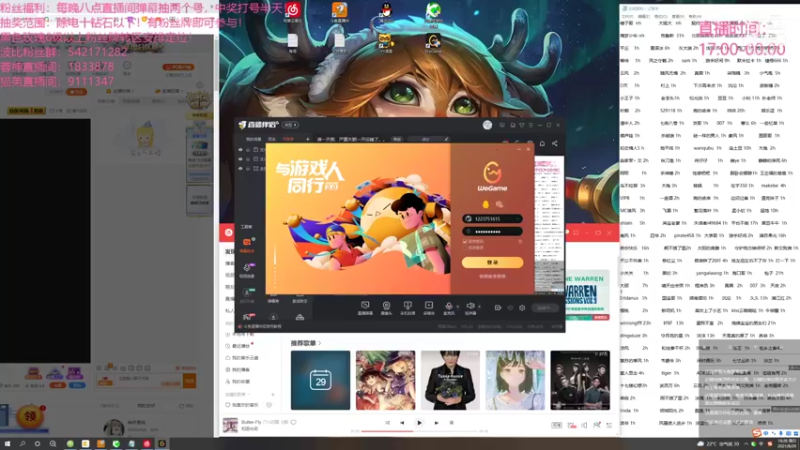Open the anime girls playlist cover

point(385,380)
